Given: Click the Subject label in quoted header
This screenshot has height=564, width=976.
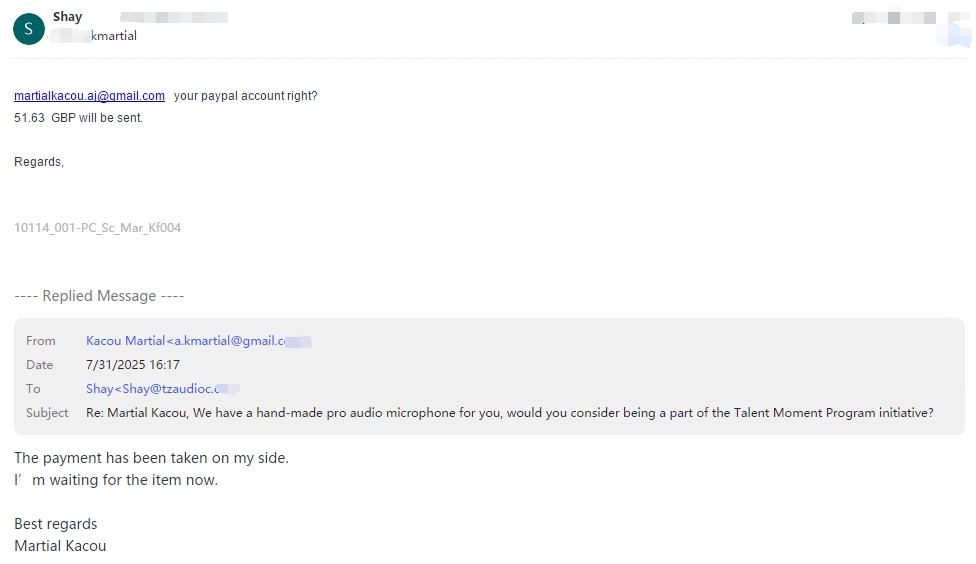Looking at the screenshot, I should (47, 413).
